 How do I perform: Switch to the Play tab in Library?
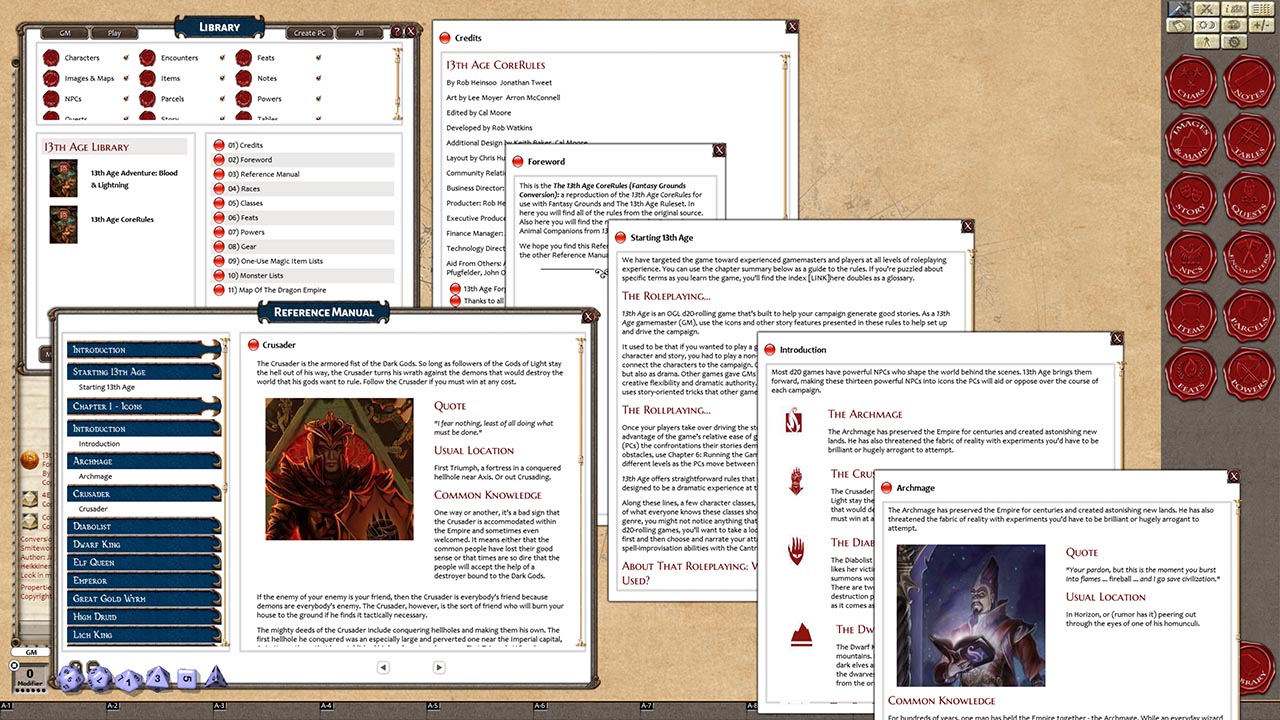coord(114,33)
